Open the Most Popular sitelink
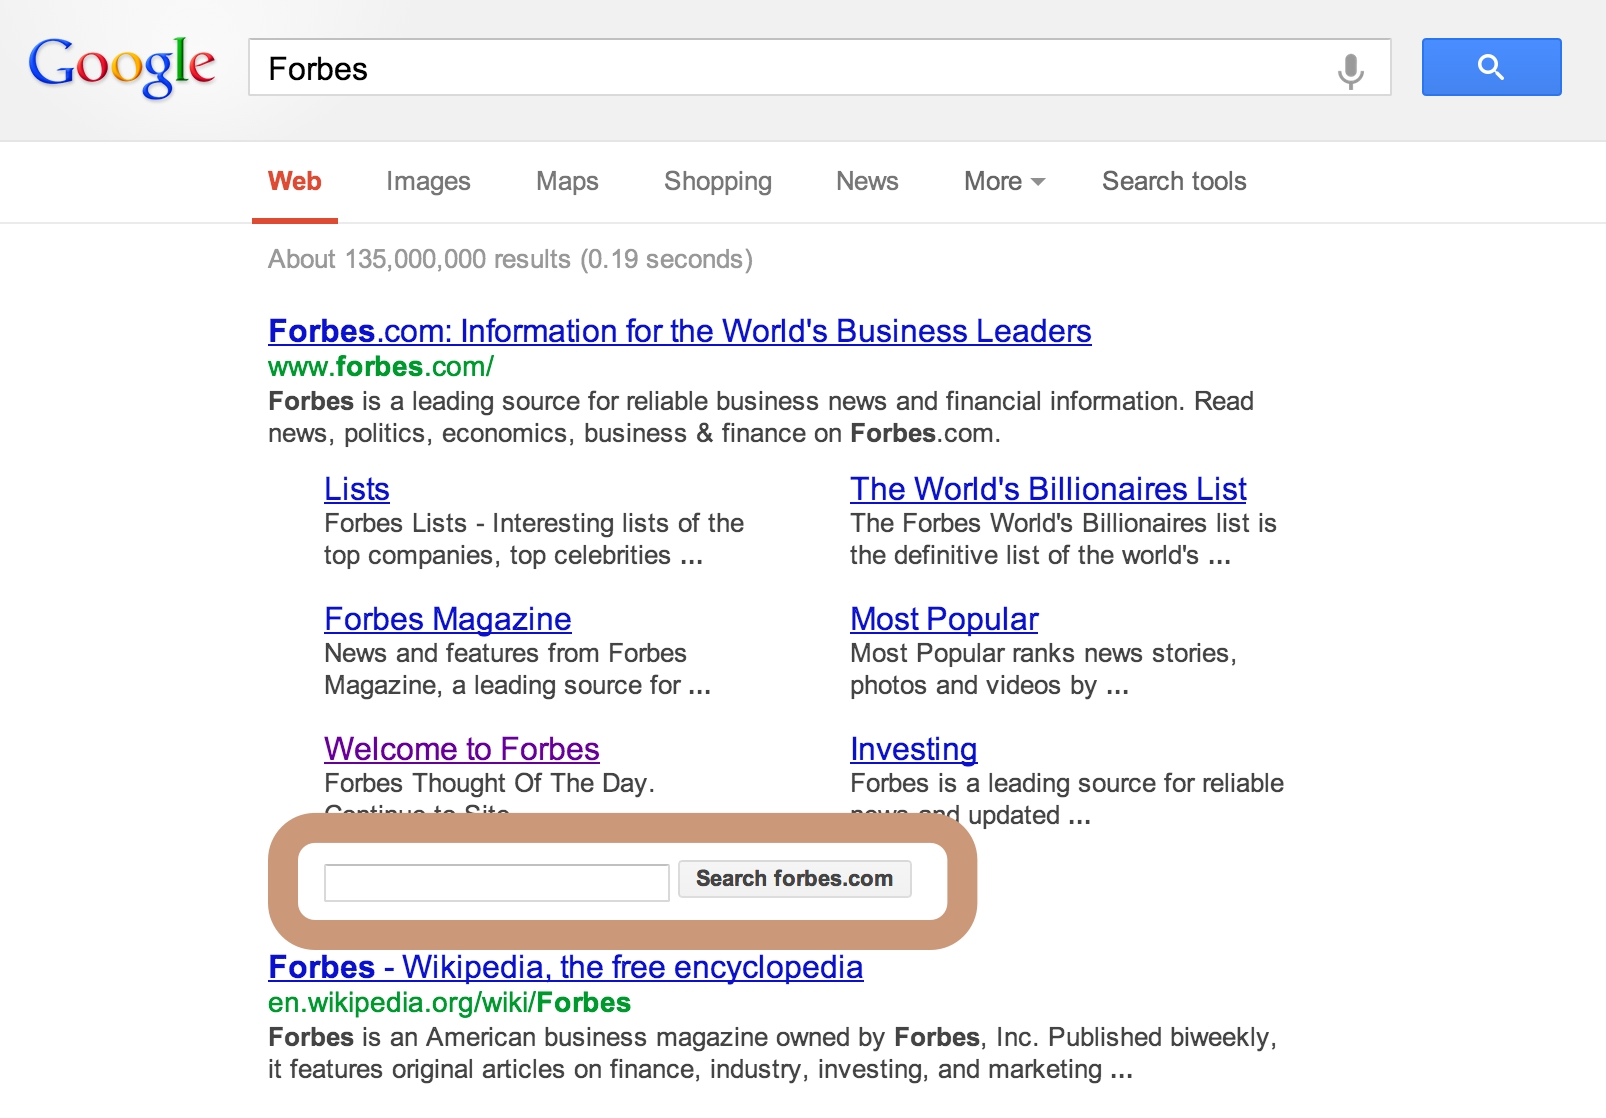 coord(943,619)
